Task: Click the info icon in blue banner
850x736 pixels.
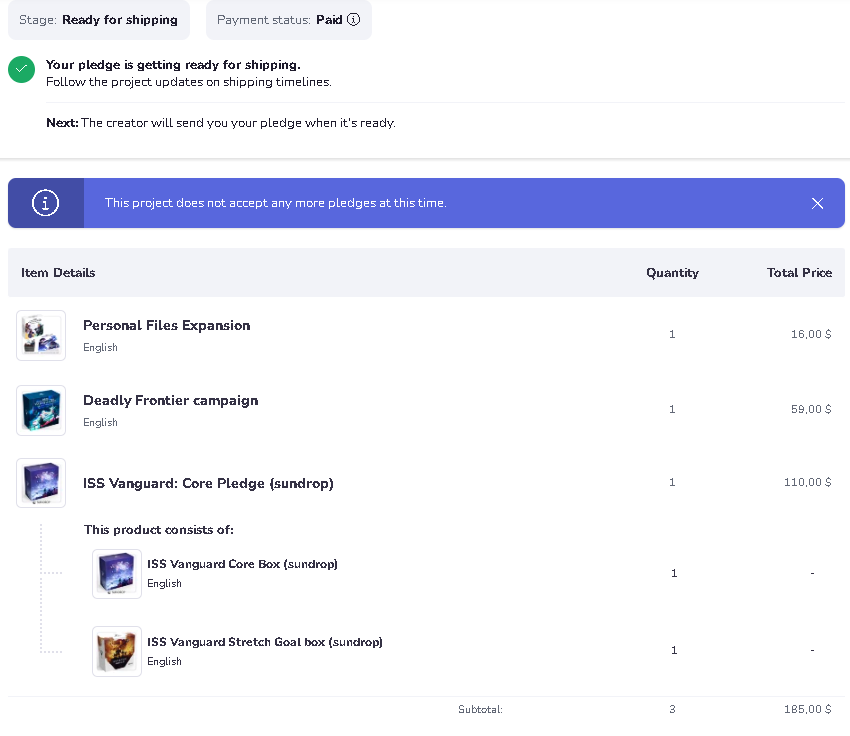Action: coord(45,203)
